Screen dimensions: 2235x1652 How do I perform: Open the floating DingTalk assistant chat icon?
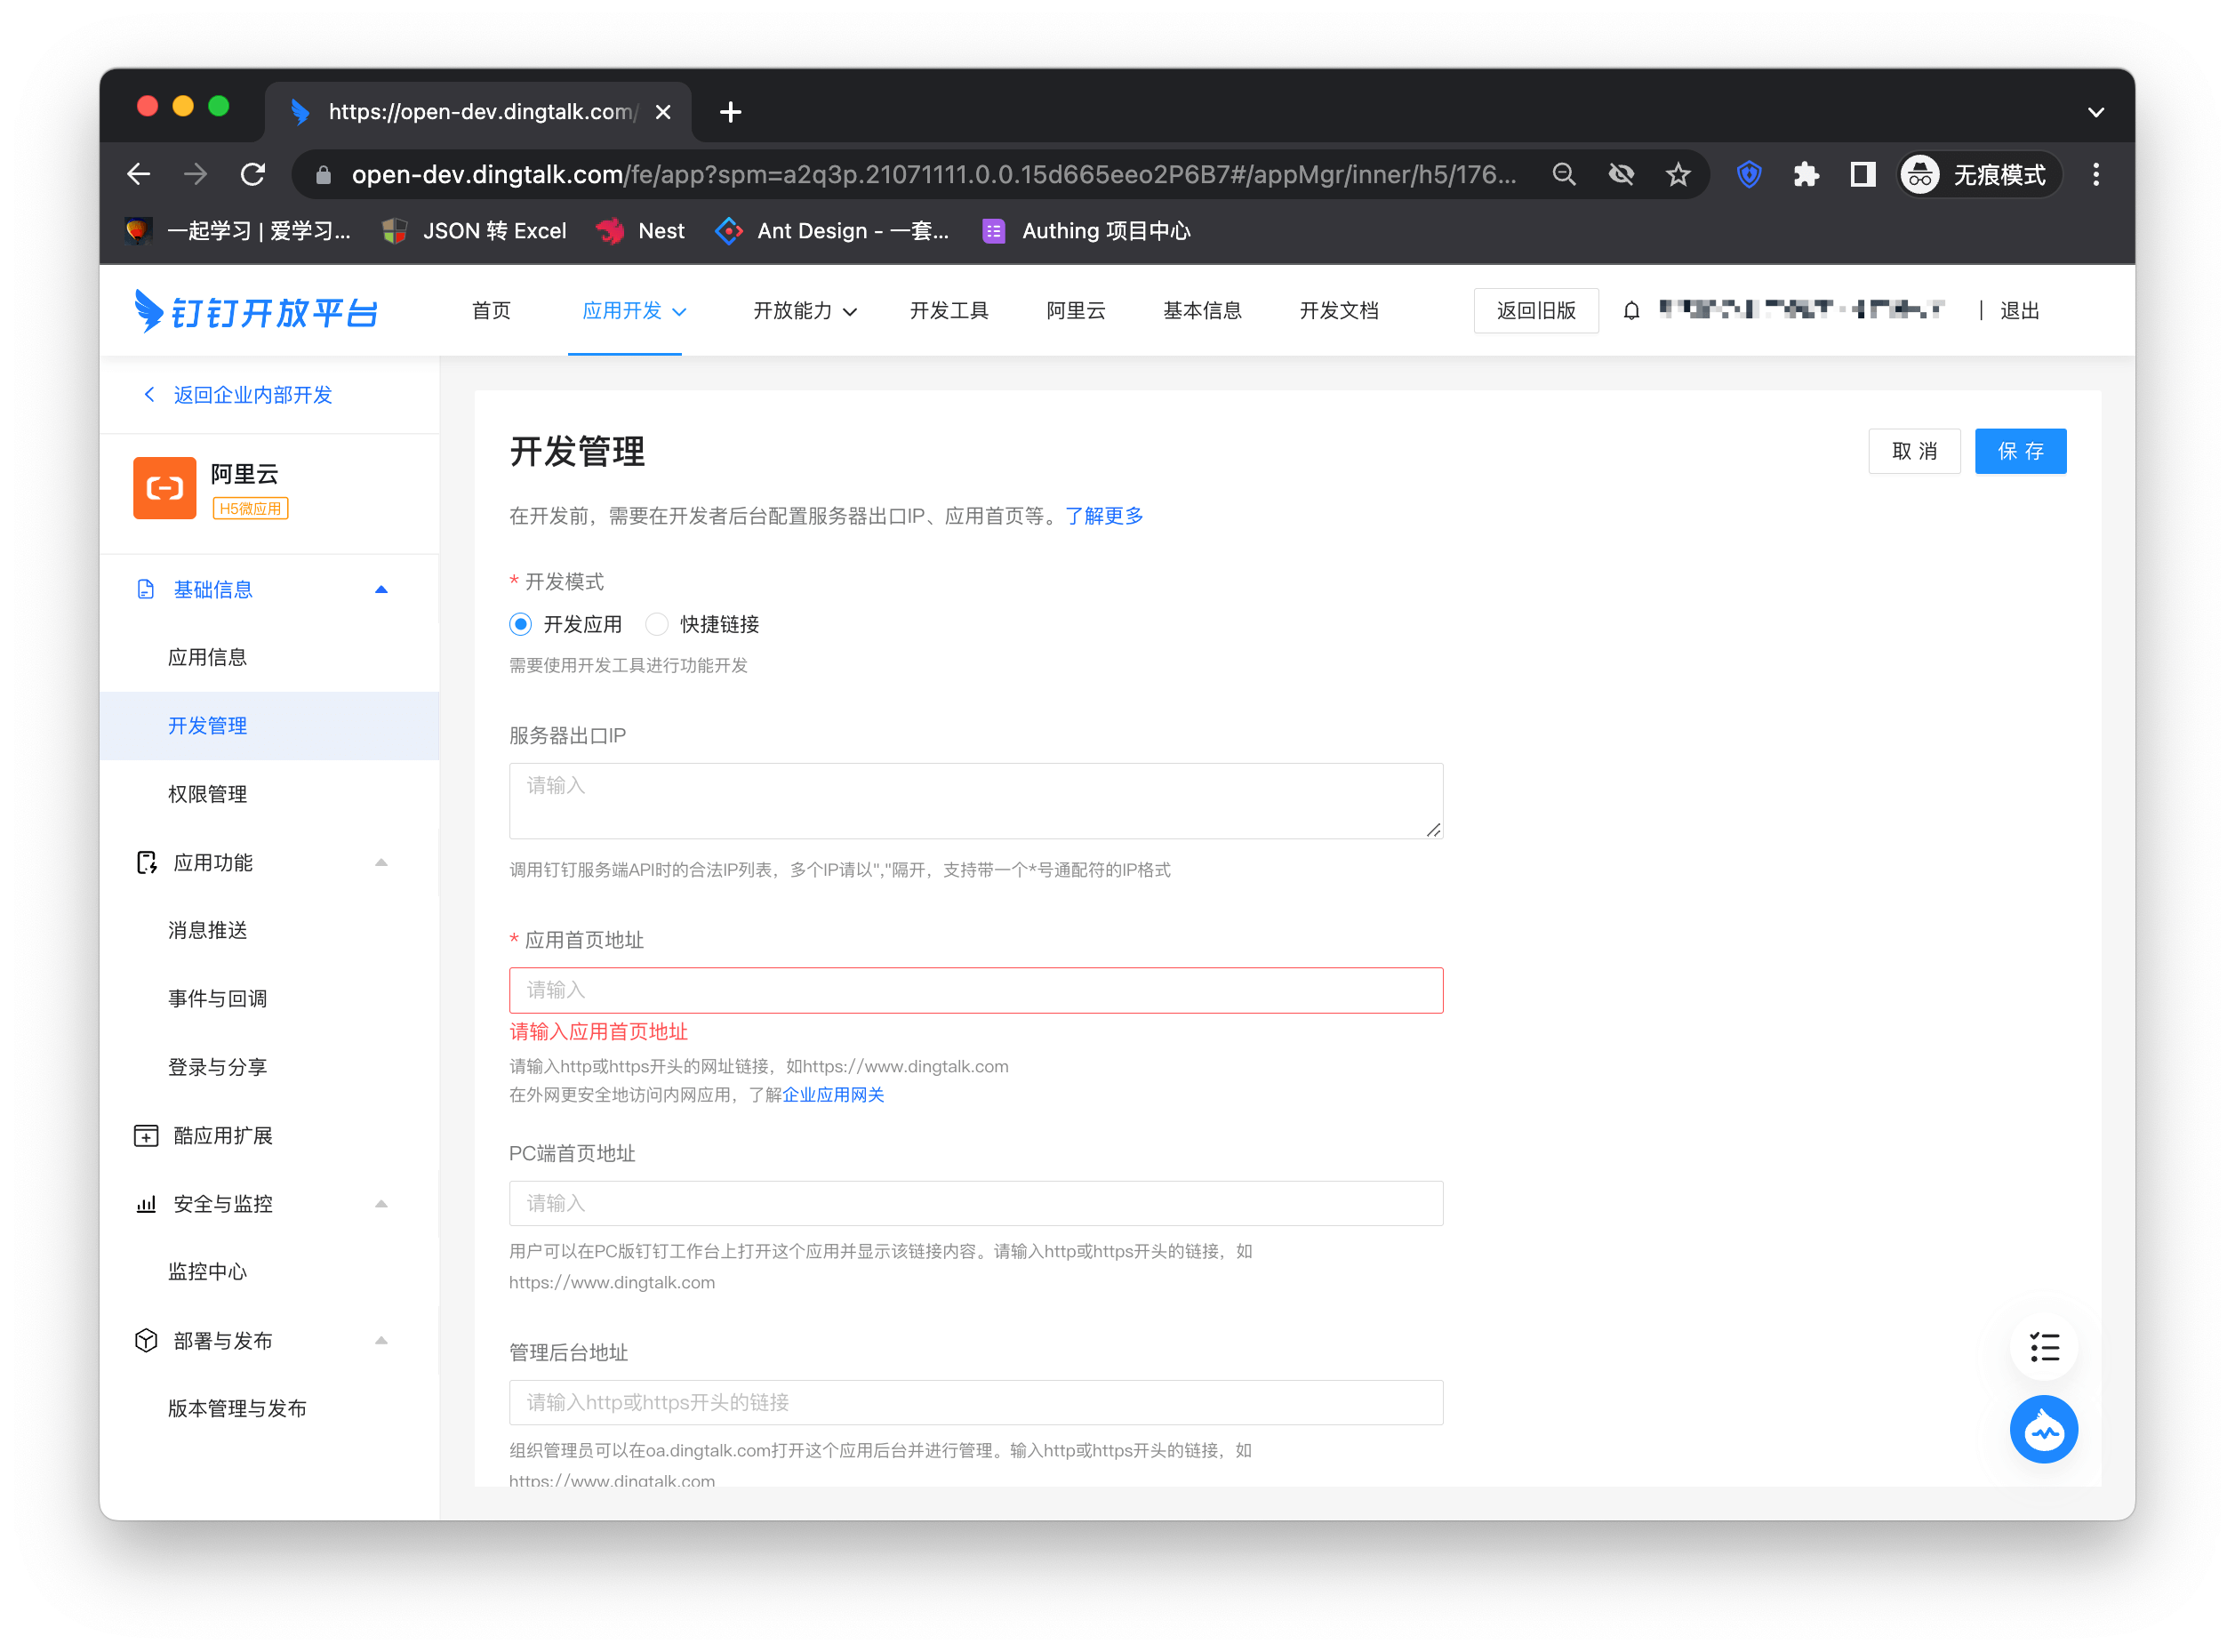tap(2043, 1429)
